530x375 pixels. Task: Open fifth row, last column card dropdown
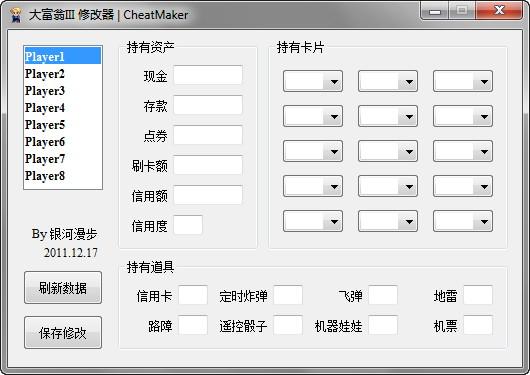click(x=463, y=221)
